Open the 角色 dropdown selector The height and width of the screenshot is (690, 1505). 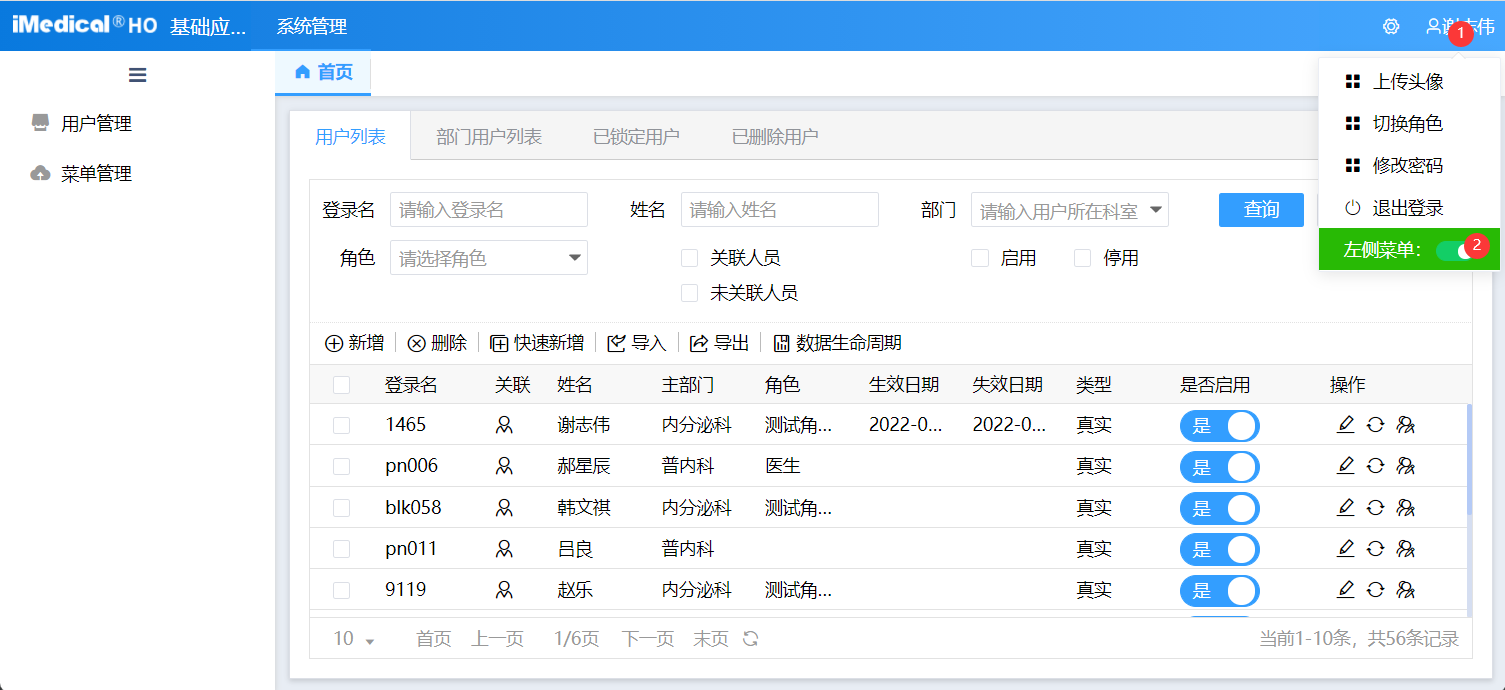(488, 258)
